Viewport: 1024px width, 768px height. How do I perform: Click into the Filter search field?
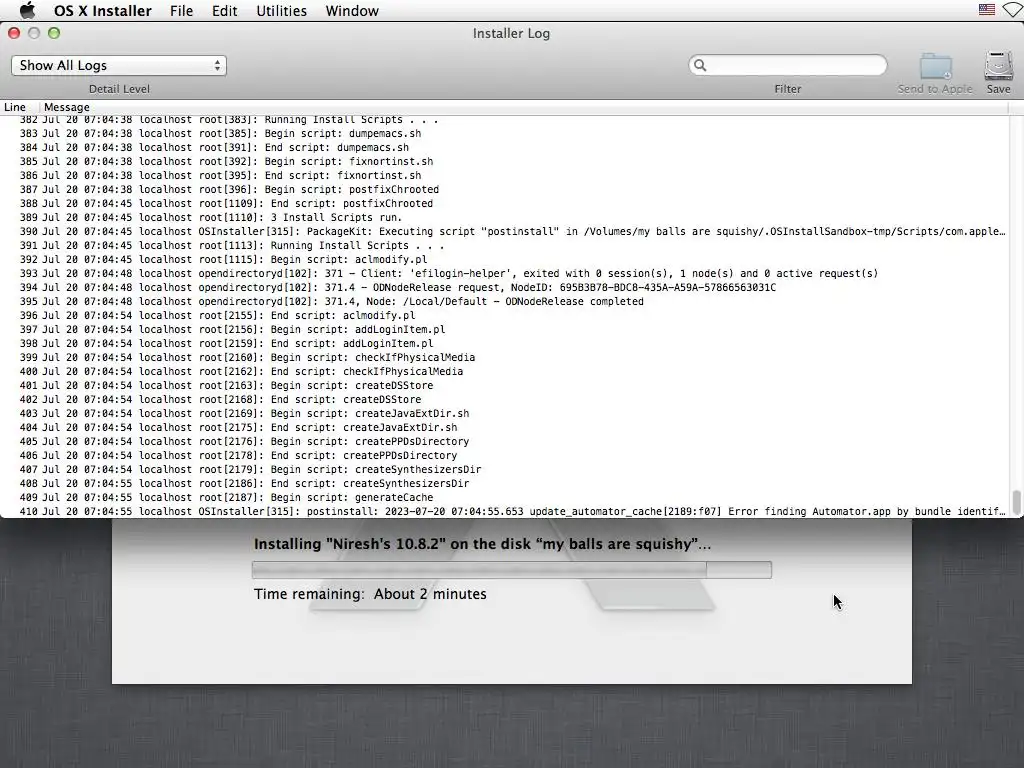788,65
